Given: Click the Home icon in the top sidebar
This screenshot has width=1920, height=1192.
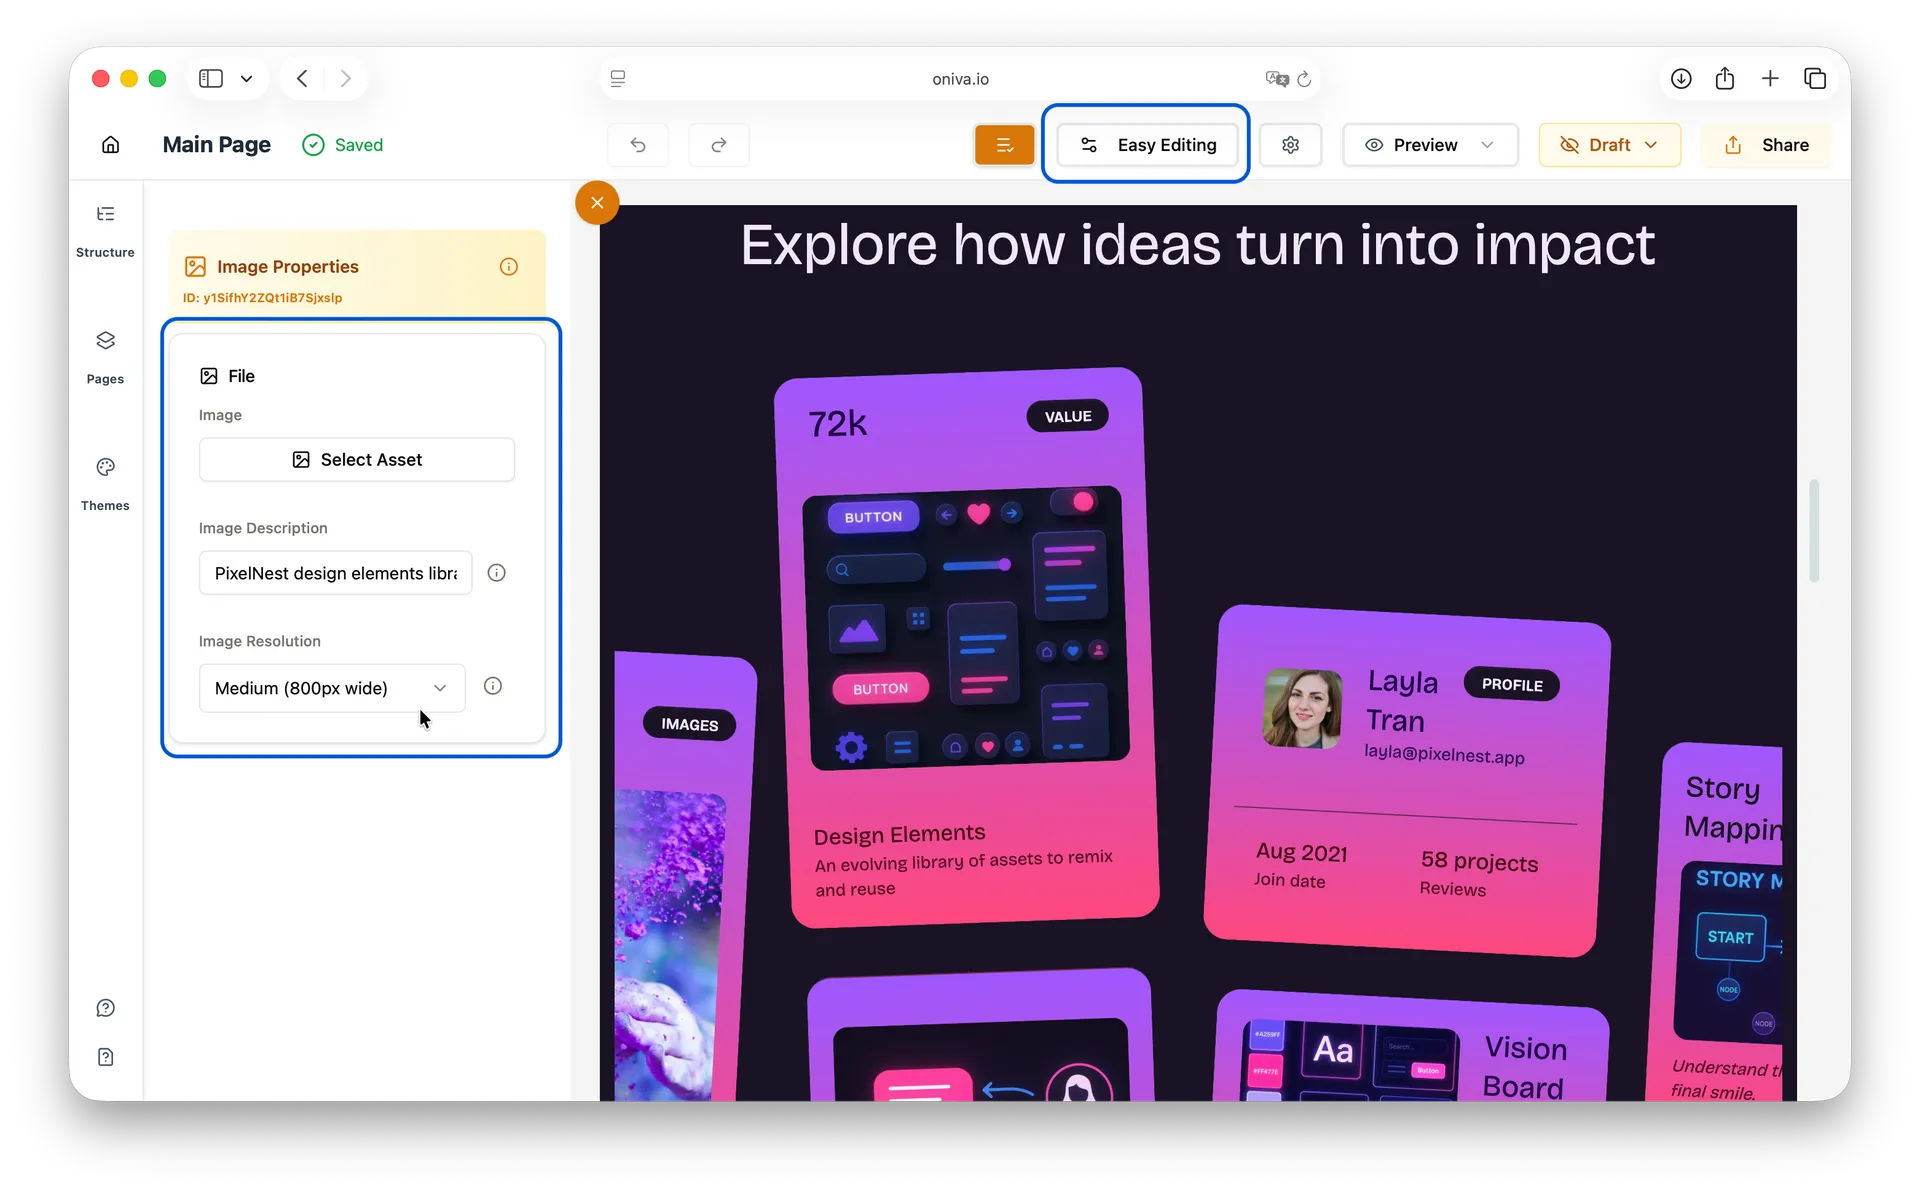Looking at the screenshot, I should point(110,144).
